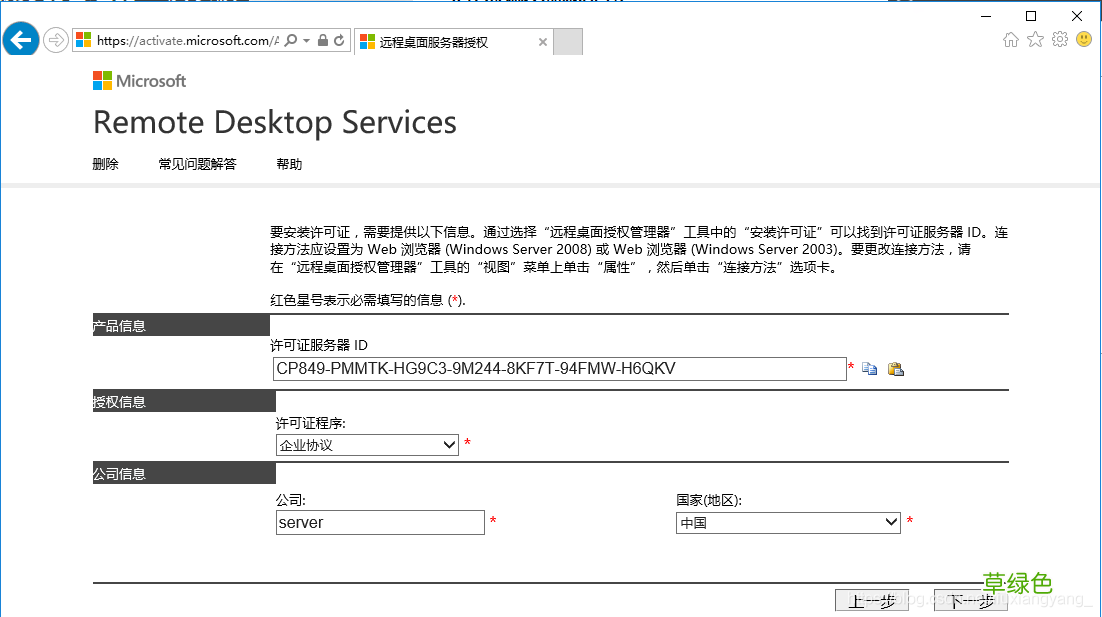Open browser settings via the gear icon
Viewport: 1102px width, 617px height.
point(1059,40)
